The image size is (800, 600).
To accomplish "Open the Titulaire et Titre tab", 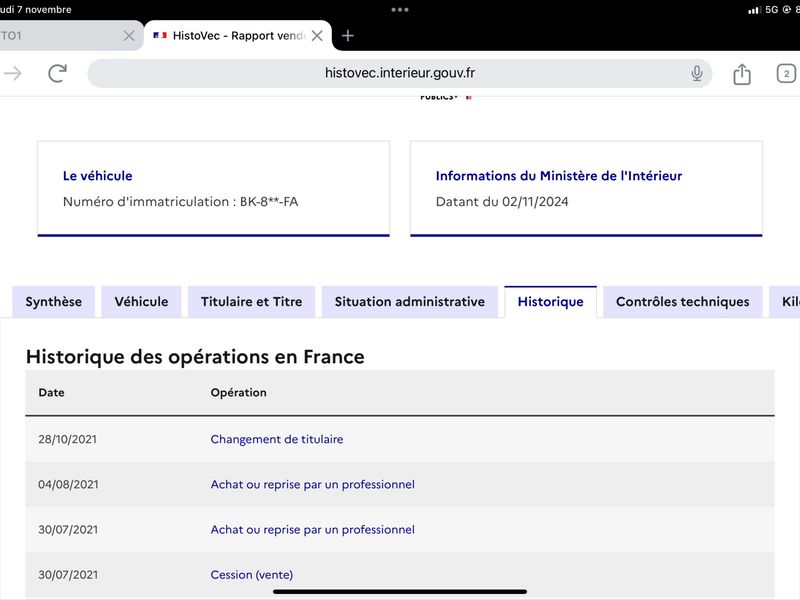I will coord(252,302).
